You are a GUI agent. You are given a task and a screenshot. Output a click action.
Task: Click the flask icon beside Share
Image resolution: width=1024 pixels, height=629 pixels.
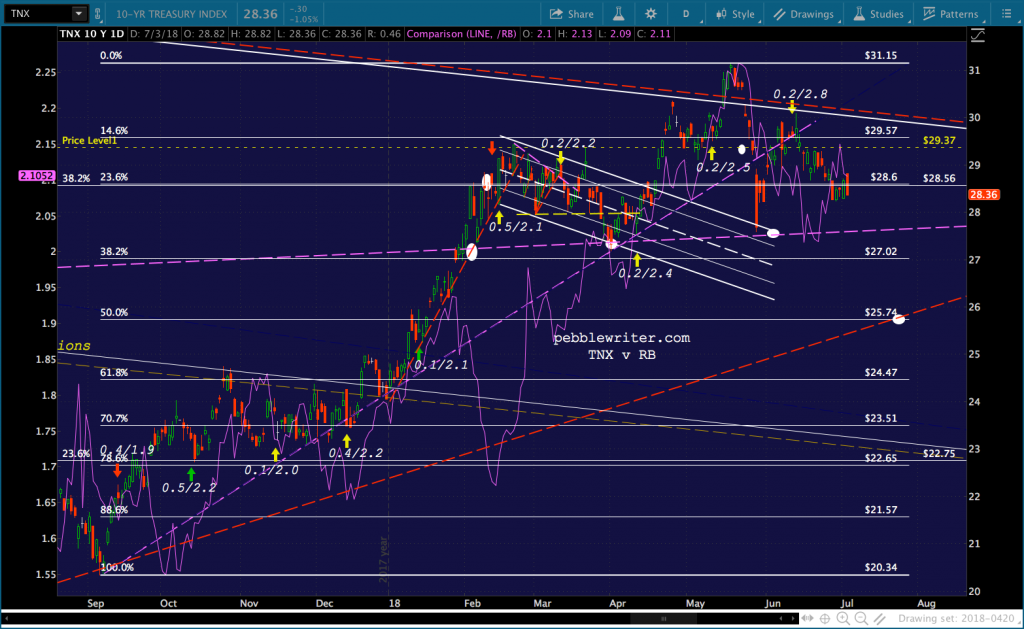(x=618, y=14)
